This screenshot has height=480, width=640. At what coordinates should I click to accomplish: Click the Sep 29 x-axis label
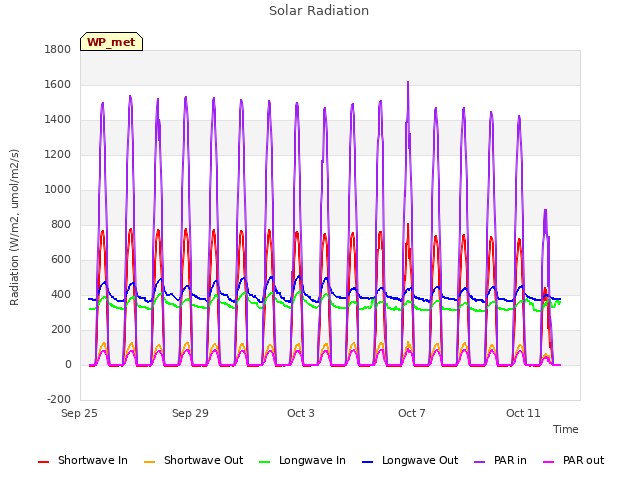[x=190, y=413]
